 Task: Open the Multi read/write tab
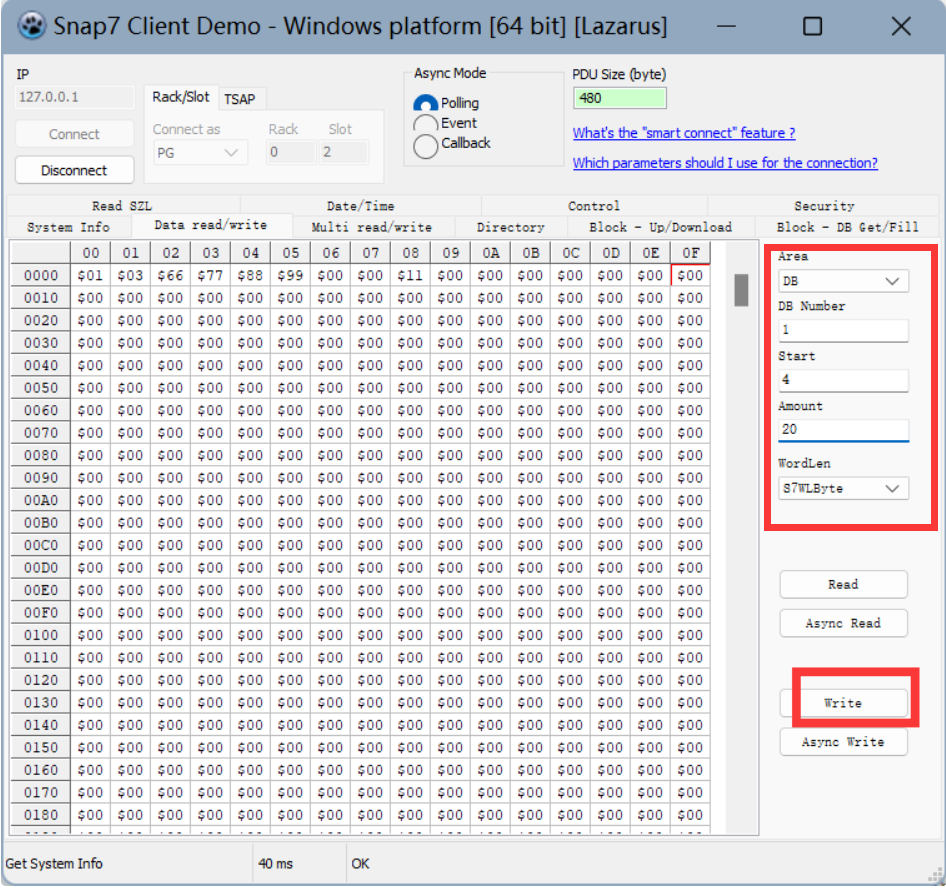click(x=372, y=227)
